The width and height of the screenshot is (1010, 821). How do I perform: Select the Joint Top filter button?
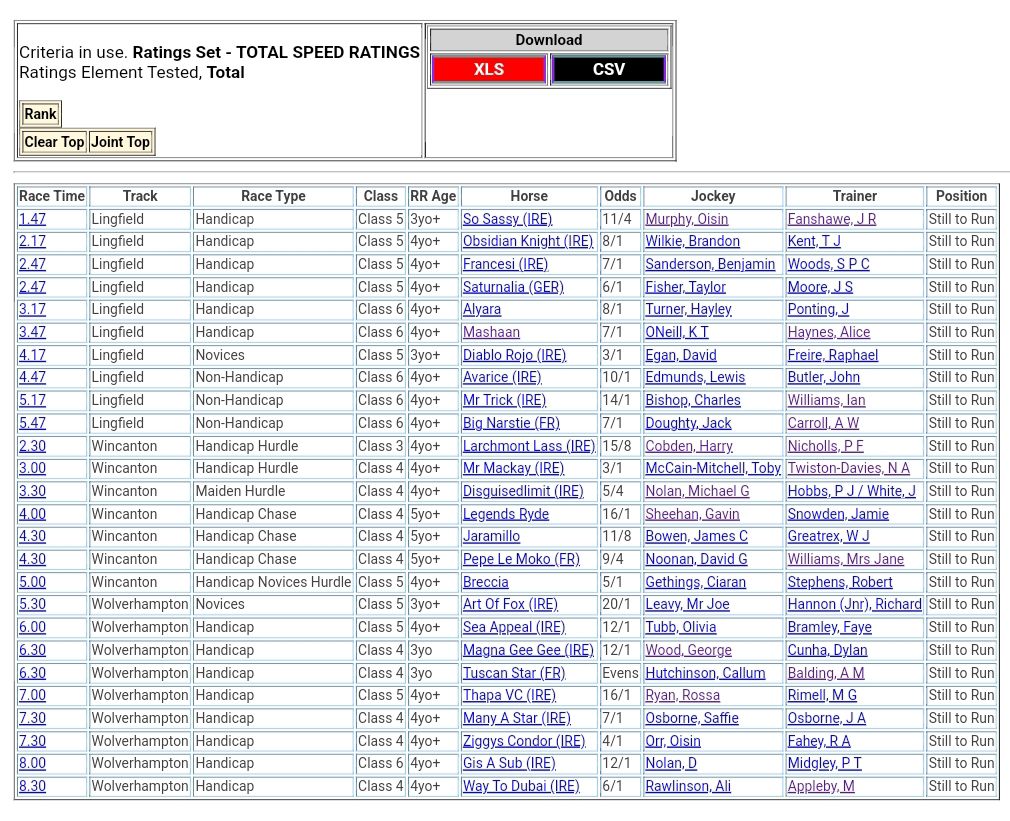120,142
